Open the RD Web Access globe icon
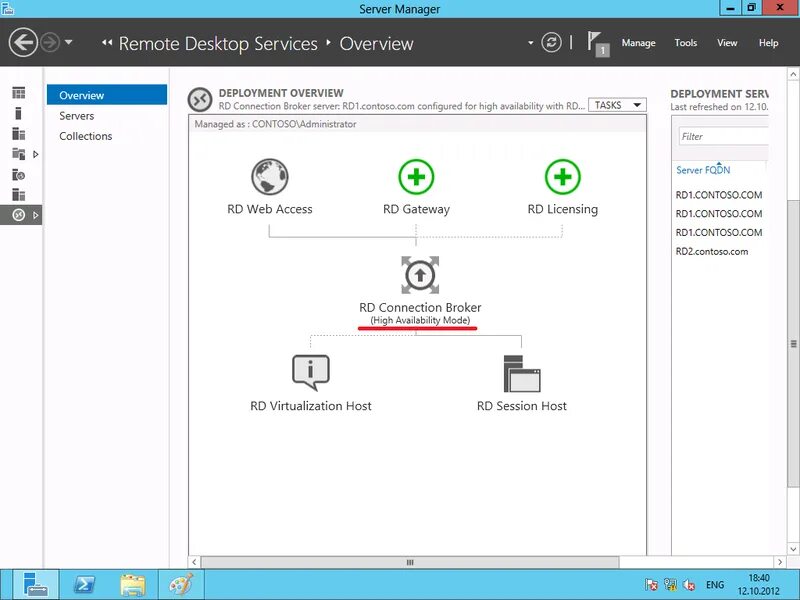Image resolution: width=800 pixels, height=600 pixels. [x=270, y=177]
